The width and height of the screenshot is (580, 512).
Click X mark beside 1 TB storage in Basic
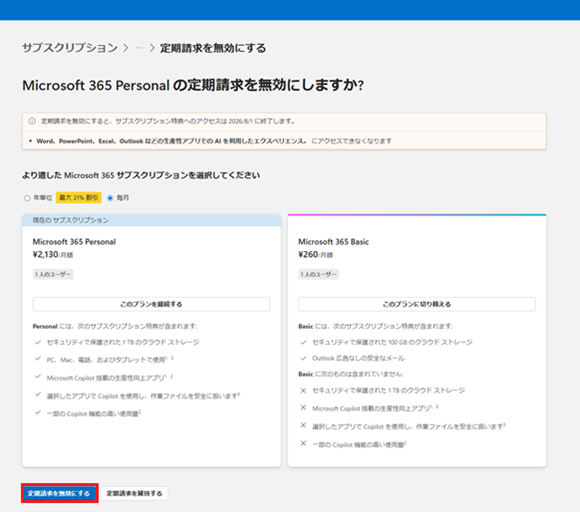point(303,390)
